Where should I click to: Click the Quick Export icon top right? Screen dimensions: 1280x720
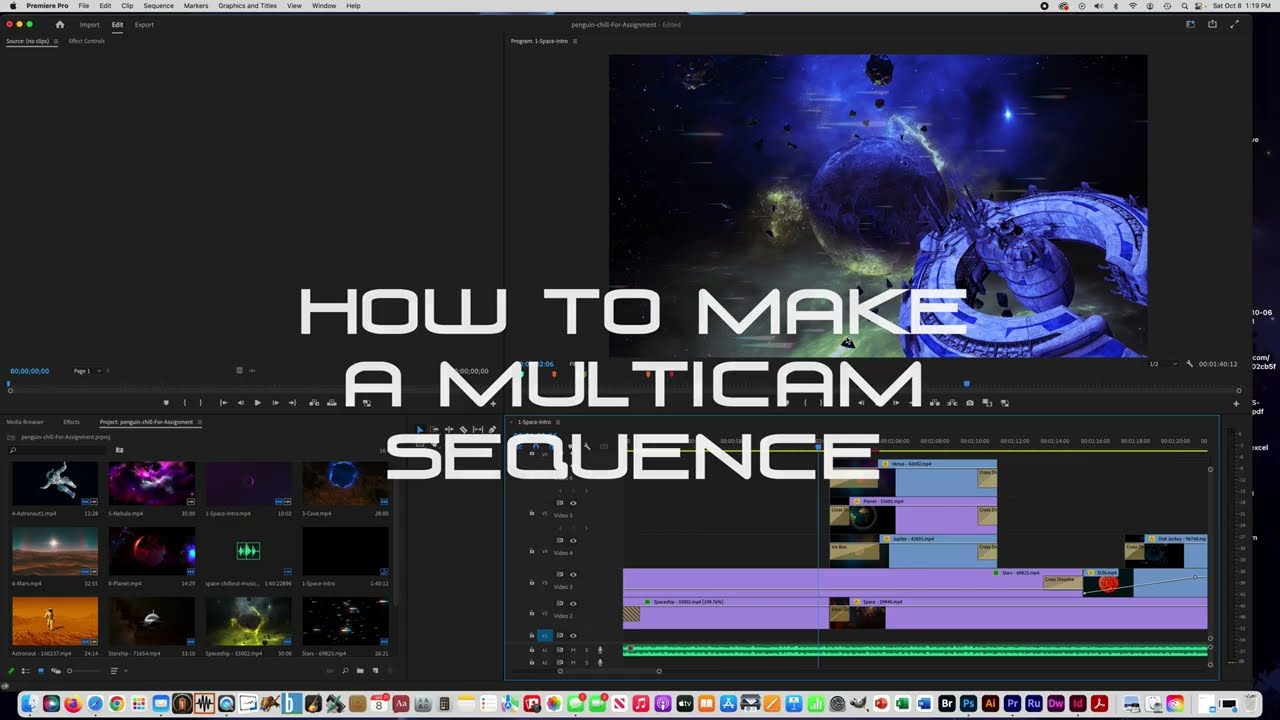[1212, 24]
